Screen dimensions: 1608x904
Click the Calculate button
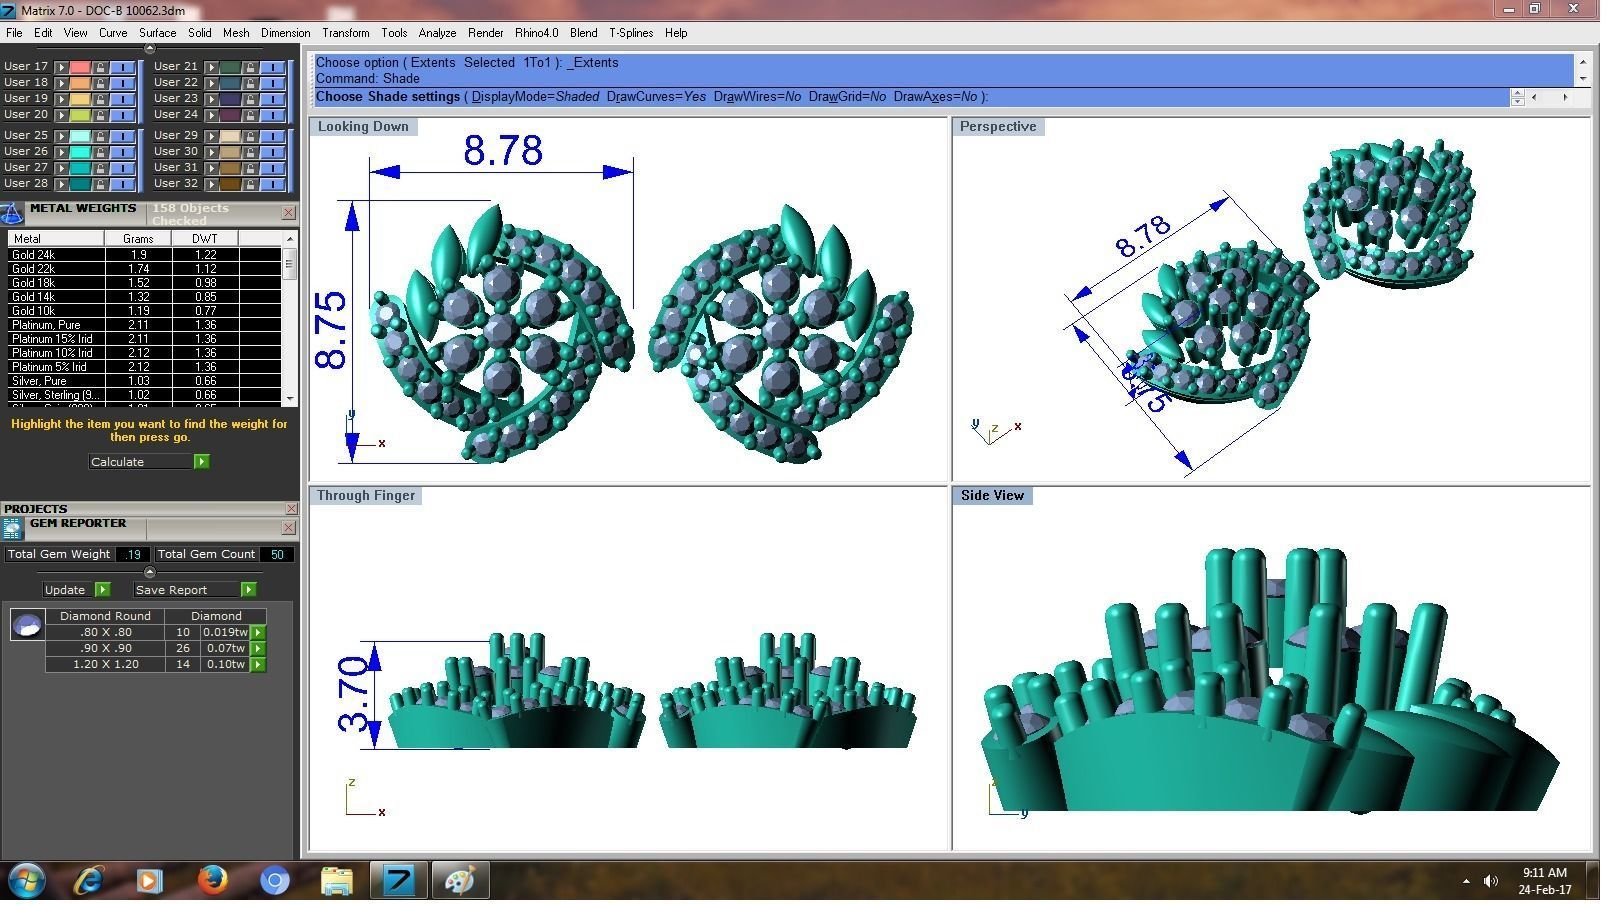[141, 464]
